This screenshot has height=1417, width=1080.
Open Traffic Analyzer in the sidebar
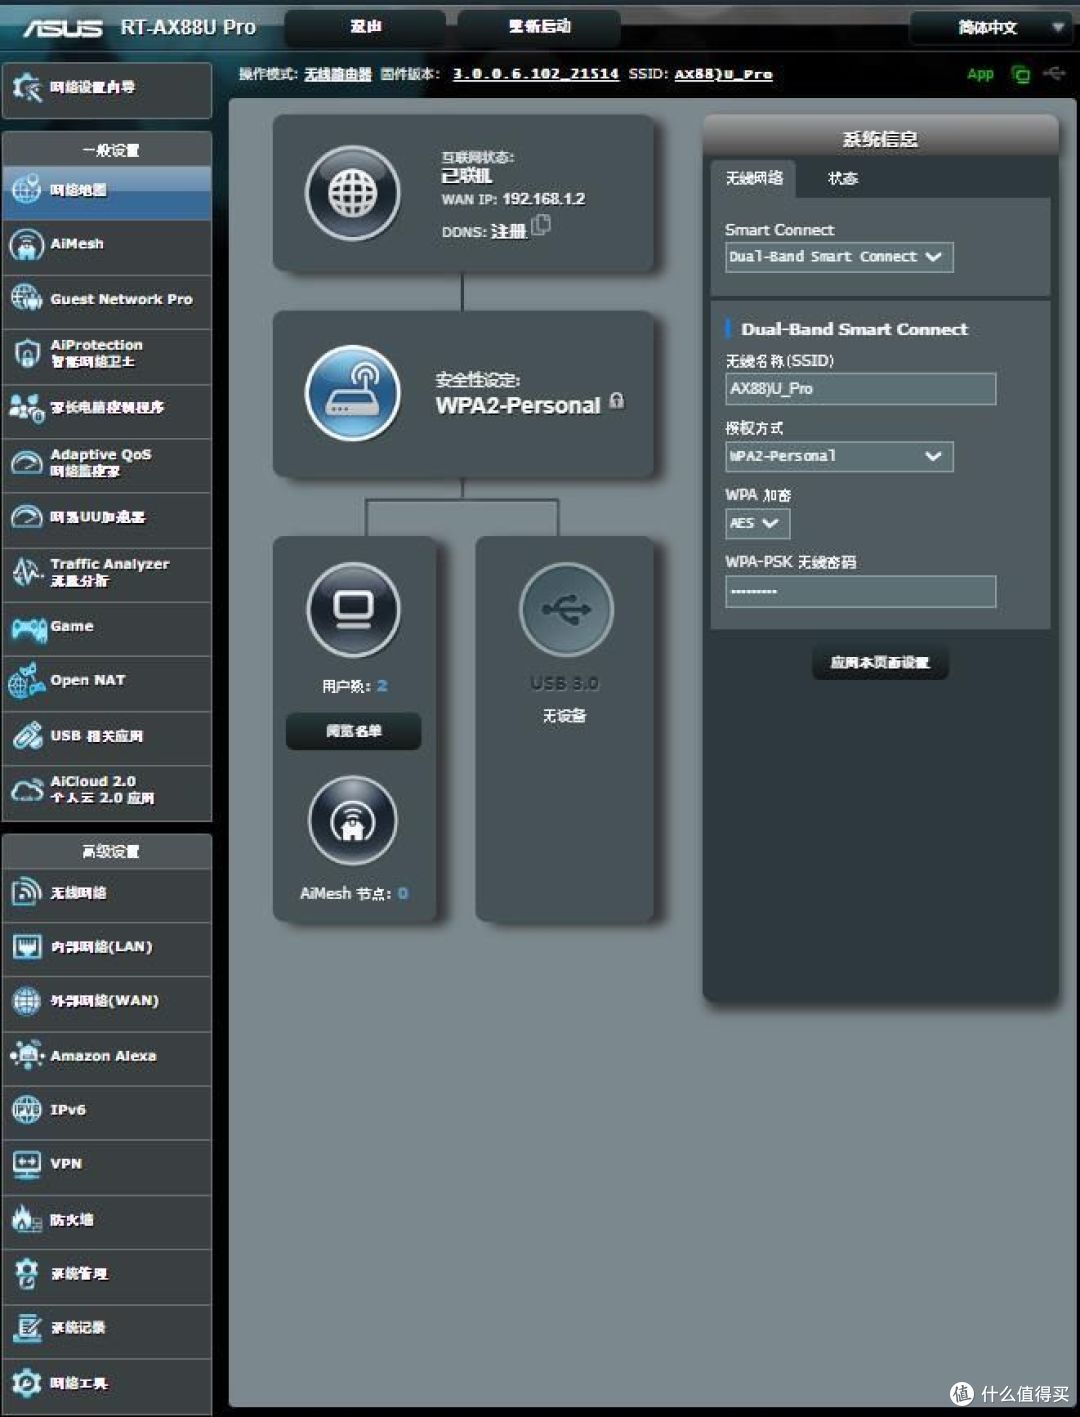(107, 572)
